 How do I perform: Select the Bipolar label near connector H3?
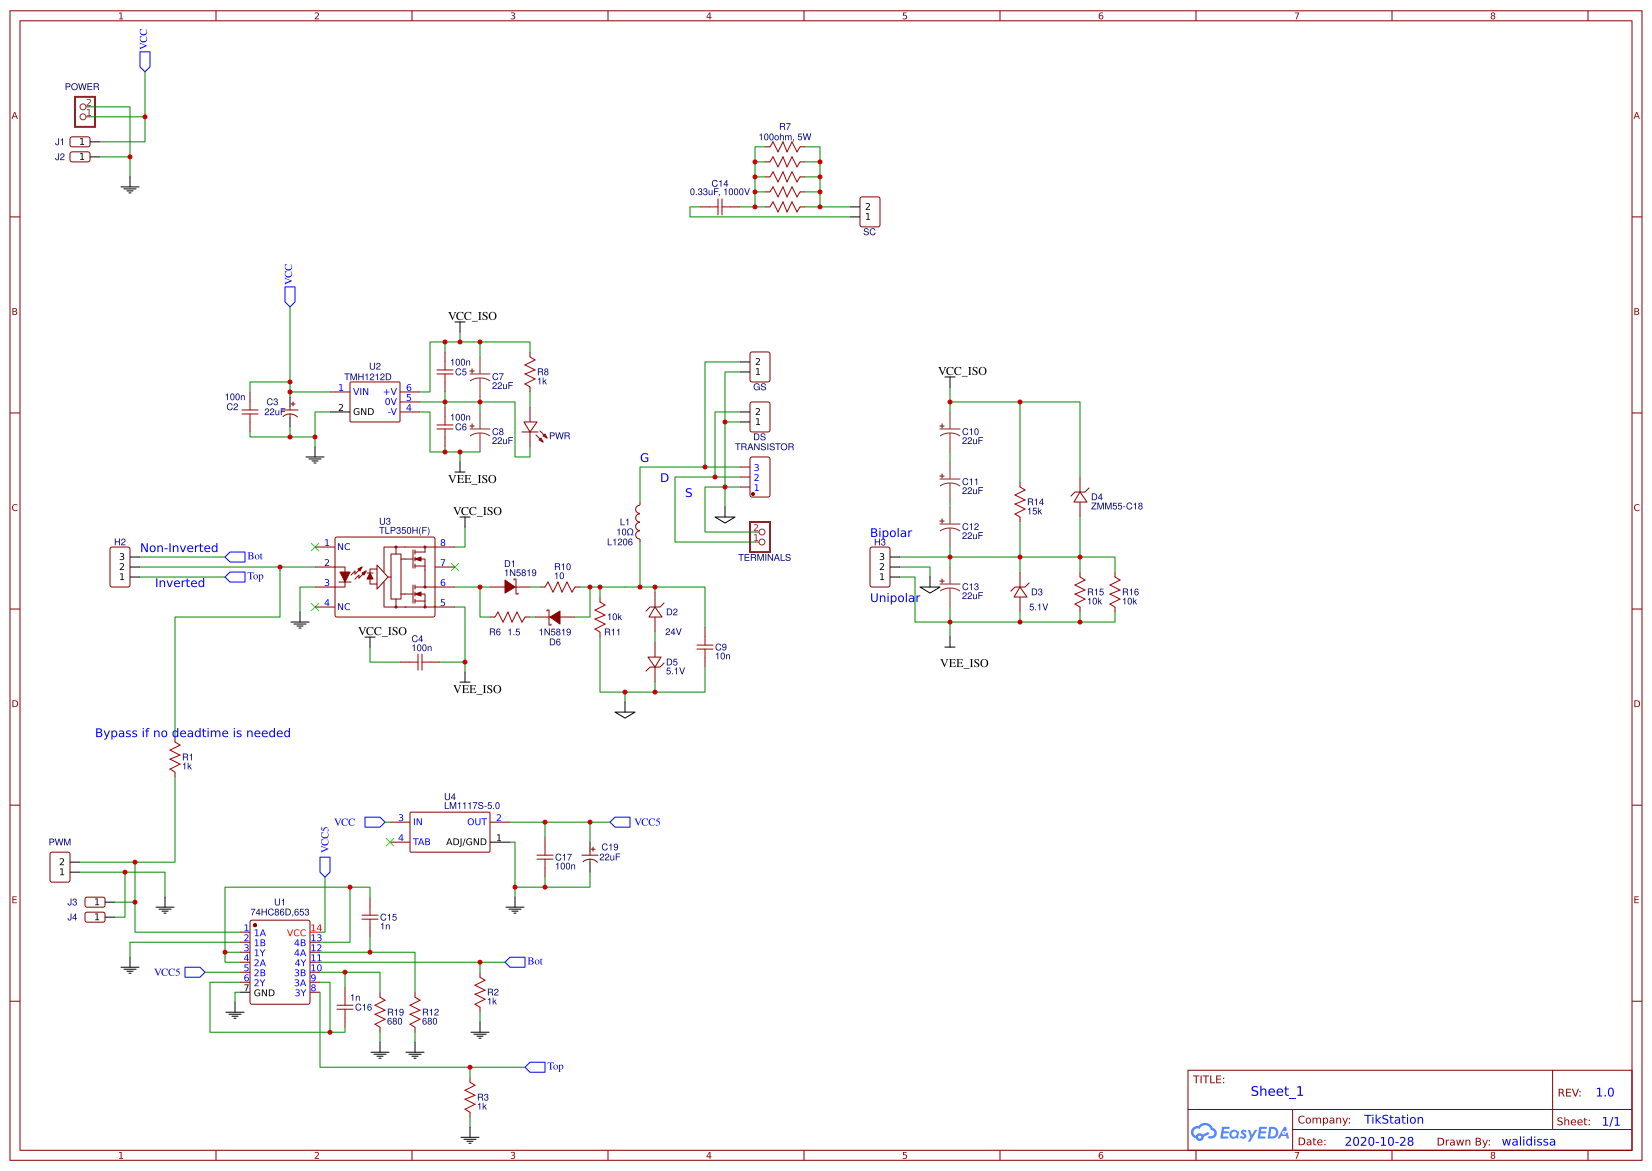(x=893, y=534)
